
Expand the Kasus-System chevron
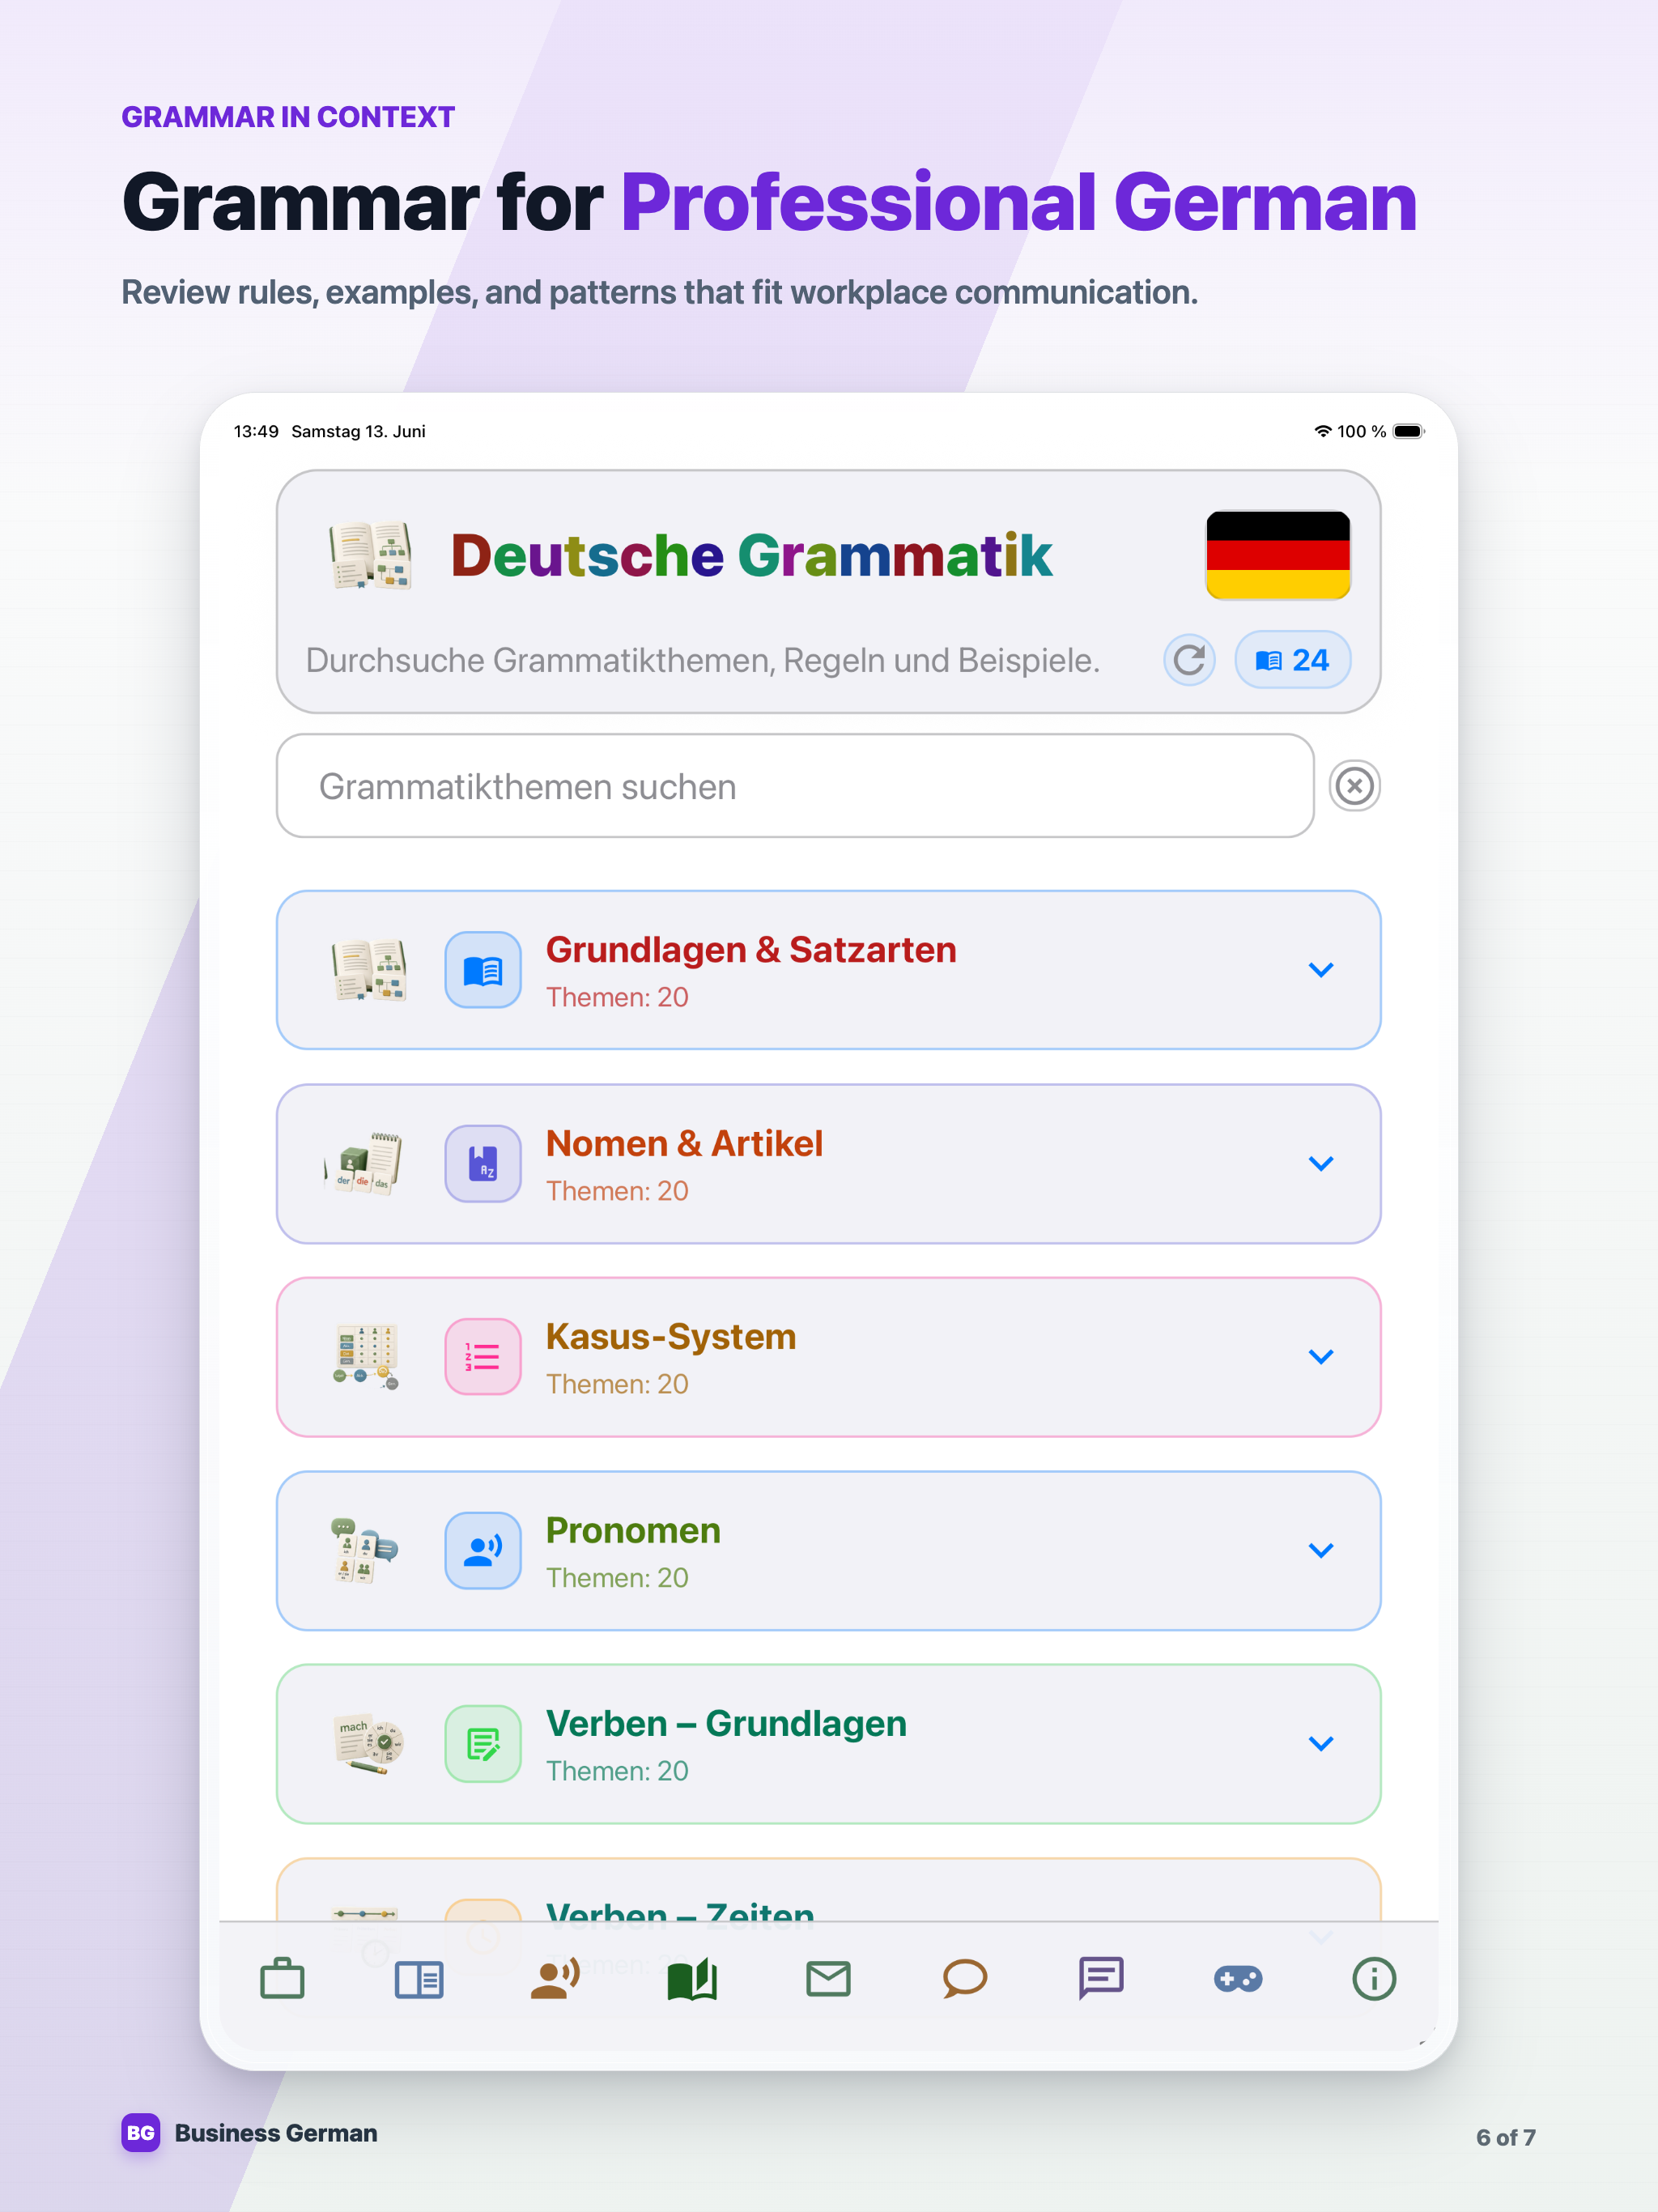1321,1357
